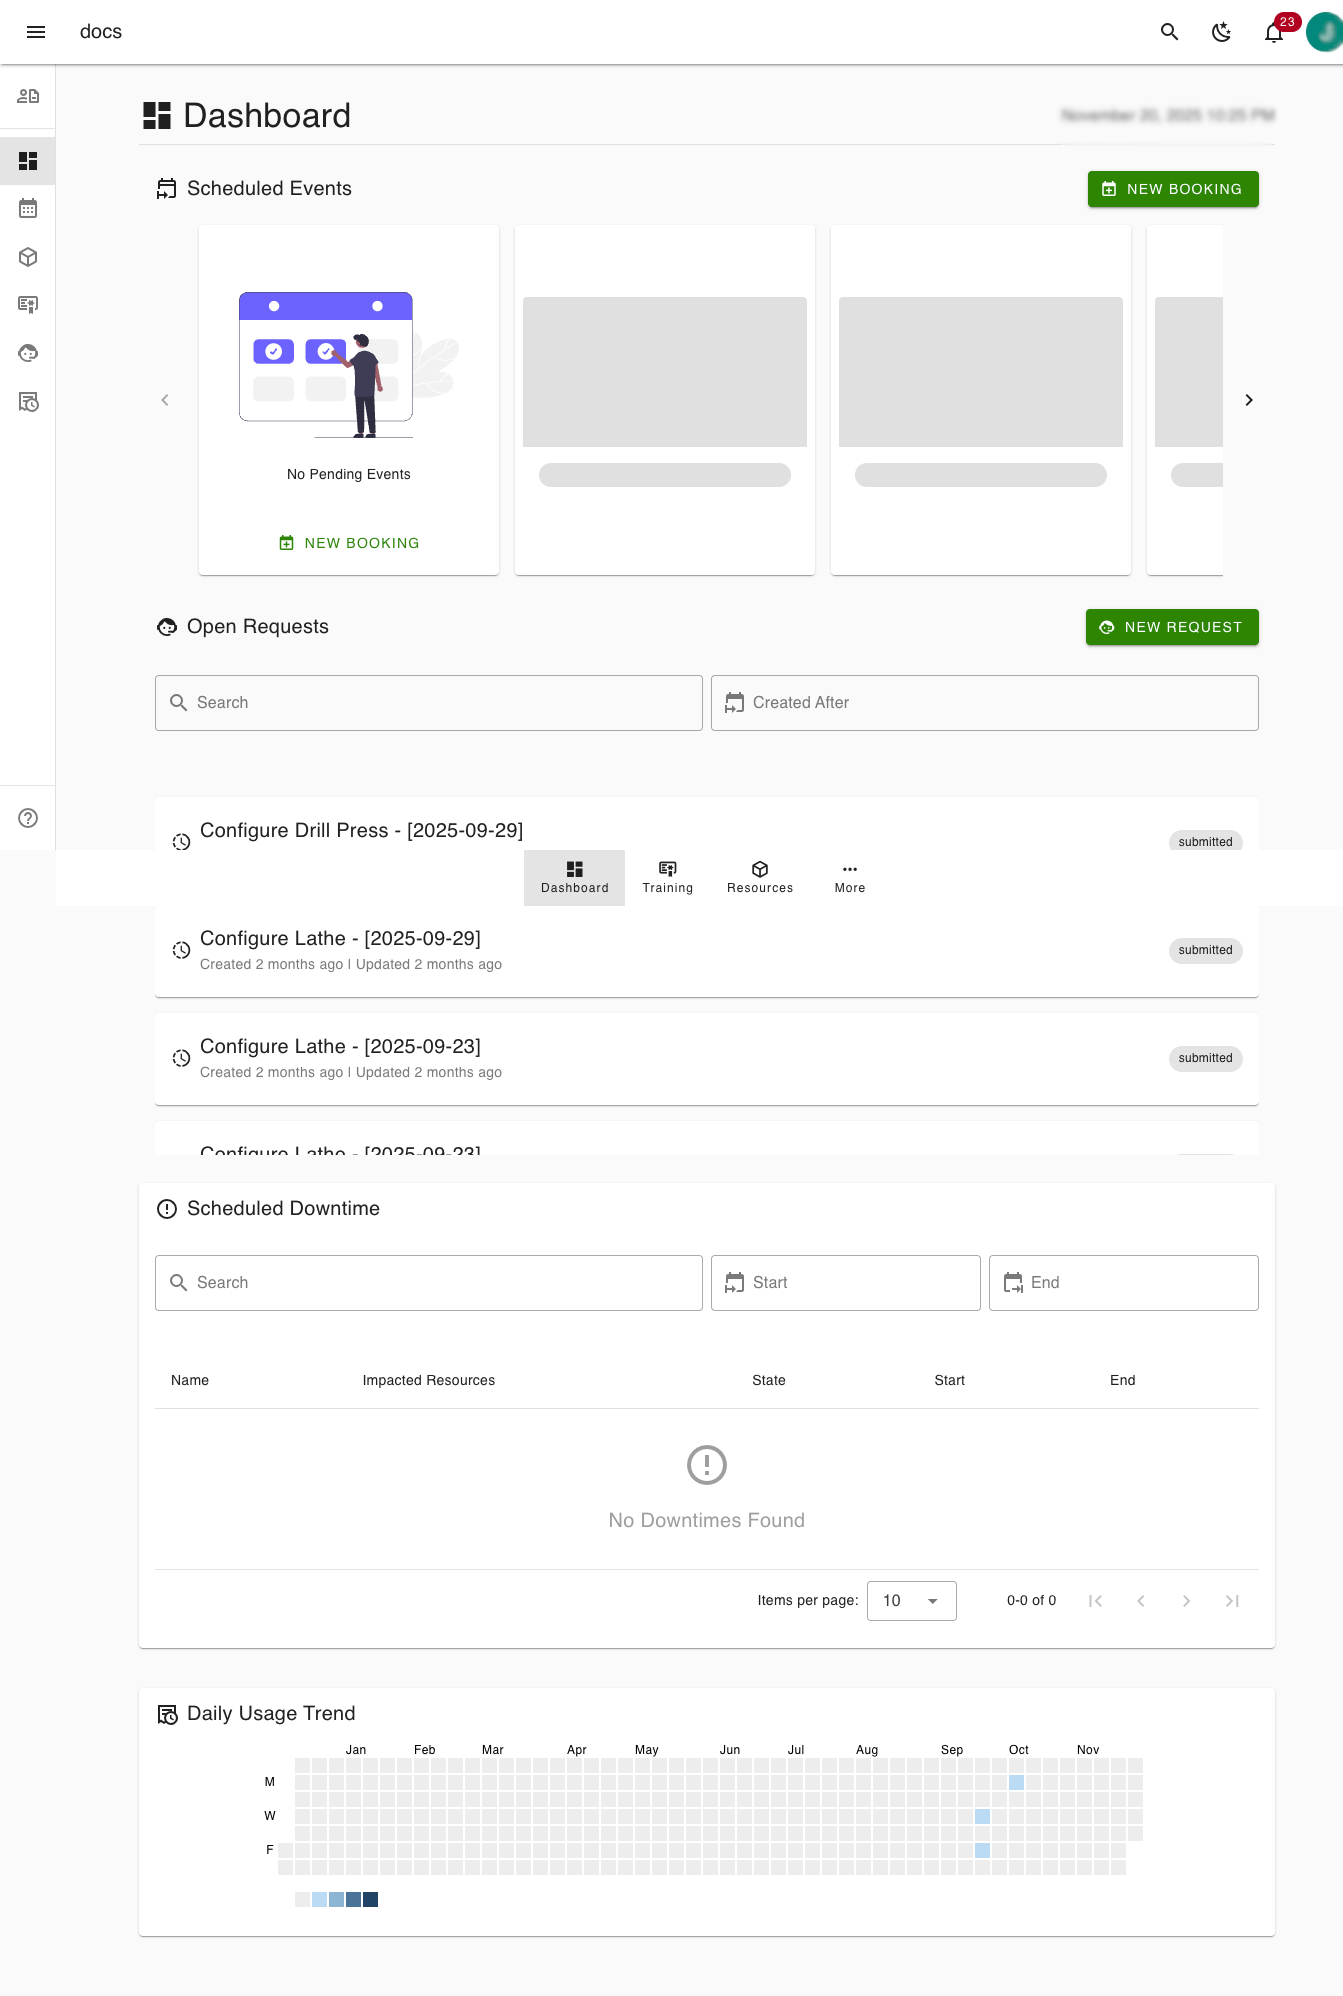Go to previous scheduled events slide

[165, 400]
